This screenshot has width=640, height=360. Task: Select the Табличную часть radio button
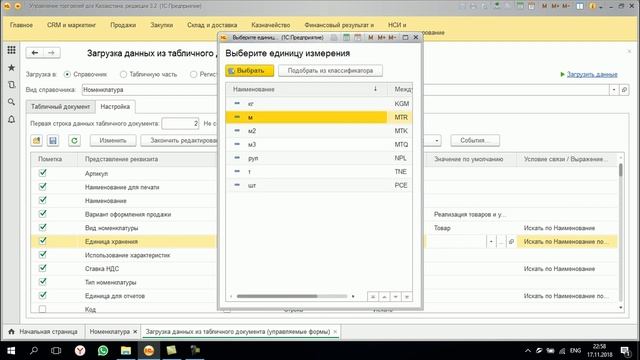[123, 74]
